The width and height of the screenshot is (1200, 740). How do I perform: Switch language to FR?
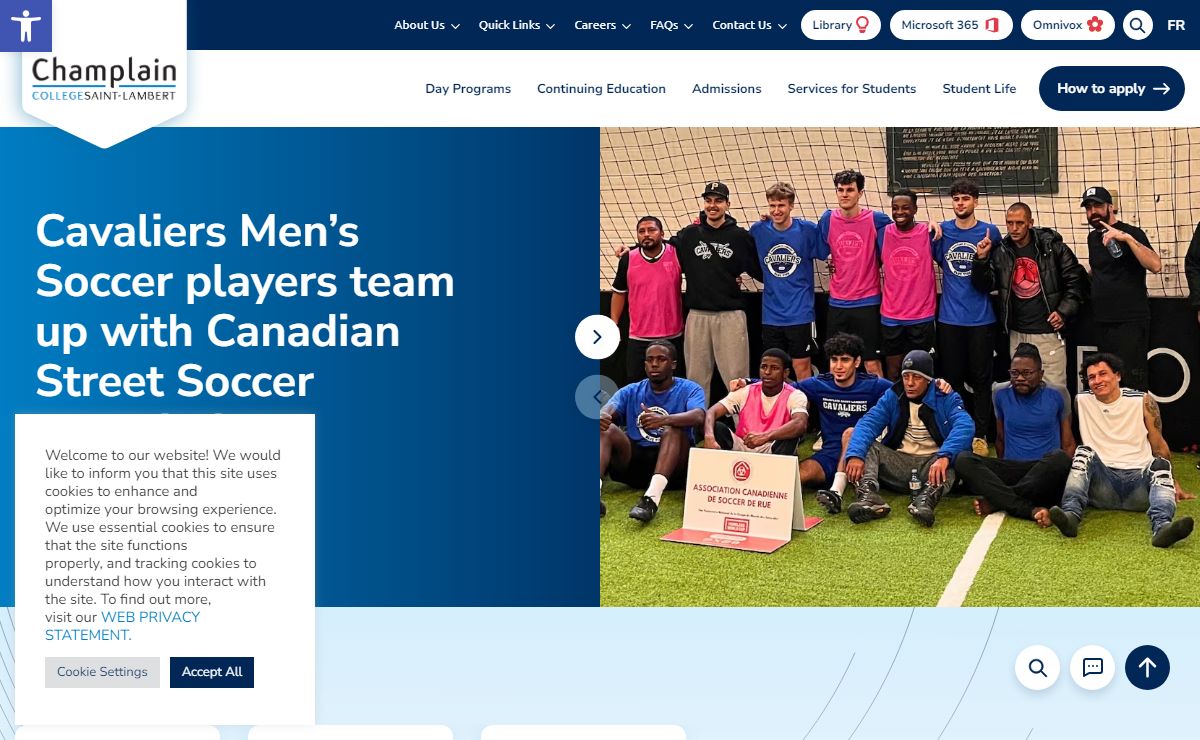[1176, 25]
